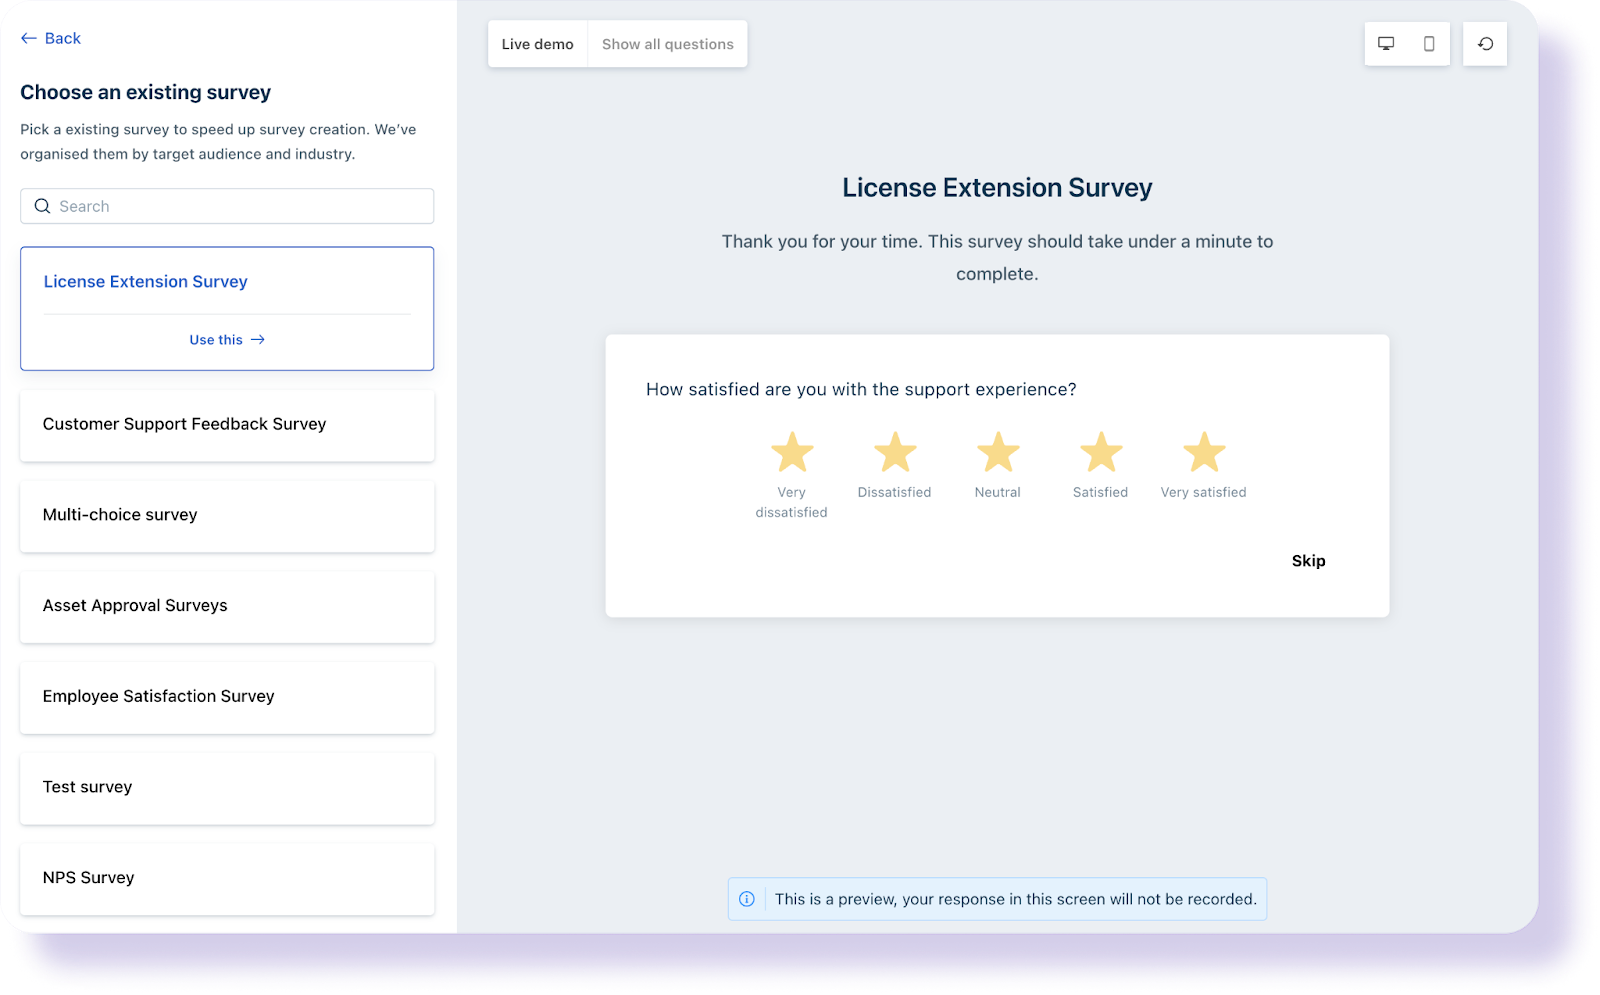The width and height of the screenshot is (1600, 995).
Task: Click the 'Choose an existing survey' heading
Action: tap(145, 92)
